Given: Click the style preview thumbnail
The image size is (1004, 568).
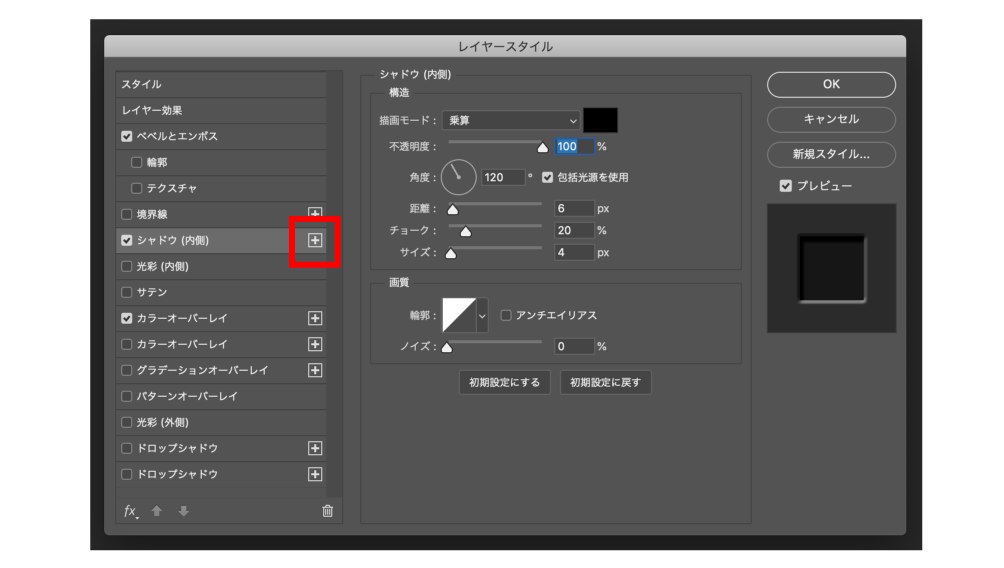Looking at the screenshot, I should [831, 268].
